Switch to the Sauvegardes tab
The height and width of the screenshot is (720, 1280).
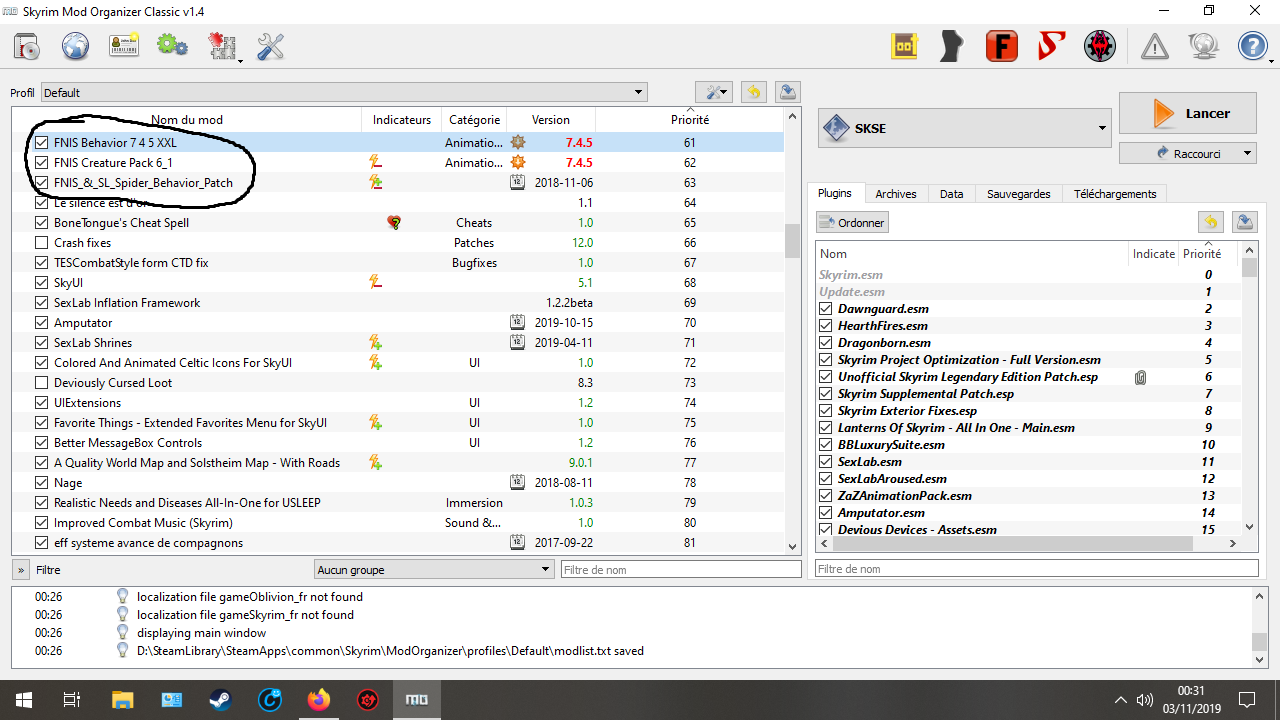pos(1018,194)
